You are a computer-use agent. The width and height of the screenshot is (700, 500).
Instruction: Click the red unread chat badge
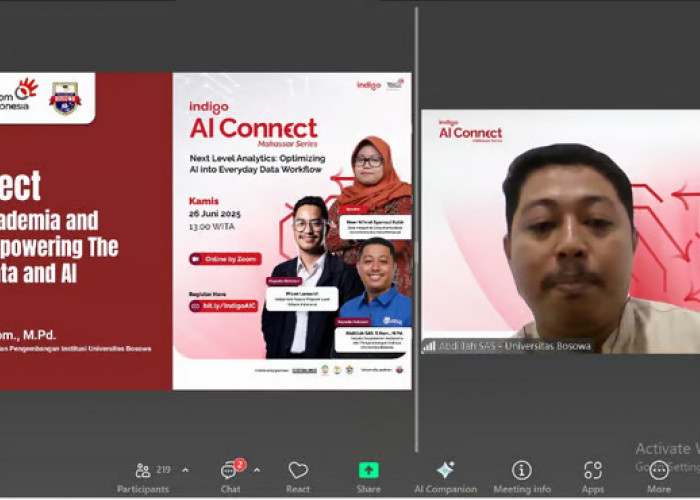coord(240,465)
